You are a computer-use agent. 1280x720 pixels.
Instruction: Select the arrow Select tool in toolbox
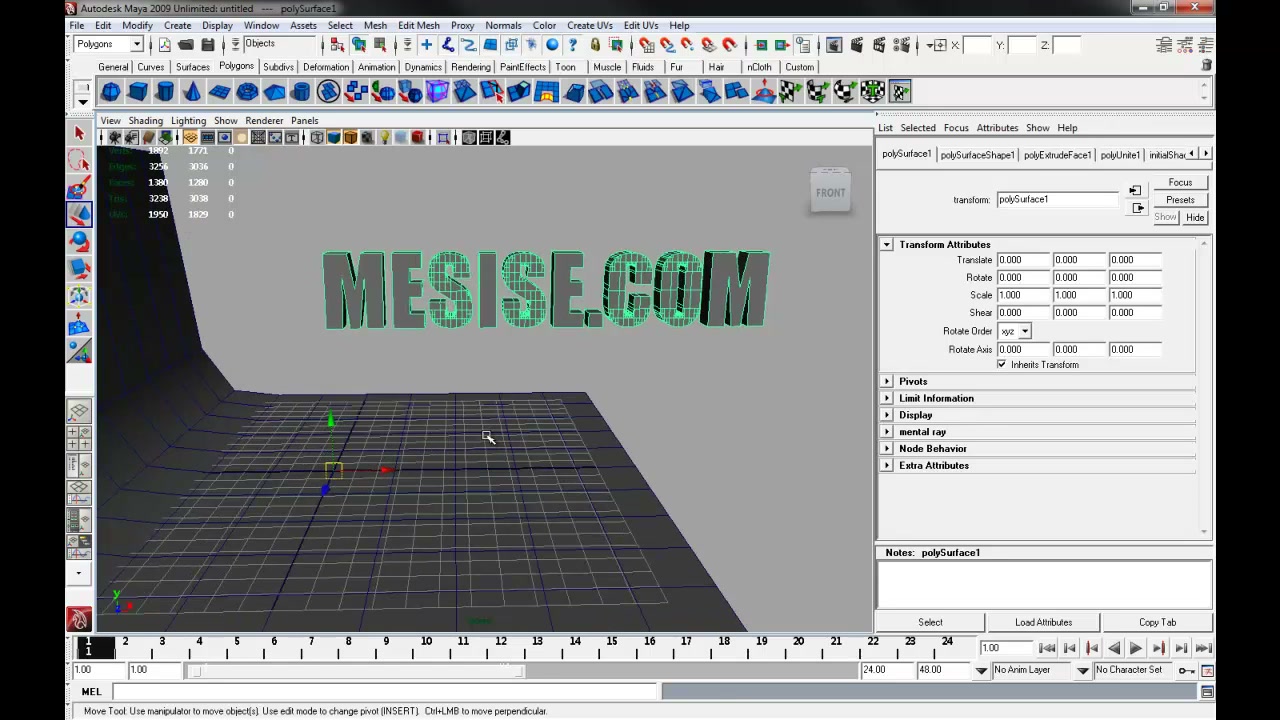click(x=80, y=133)
